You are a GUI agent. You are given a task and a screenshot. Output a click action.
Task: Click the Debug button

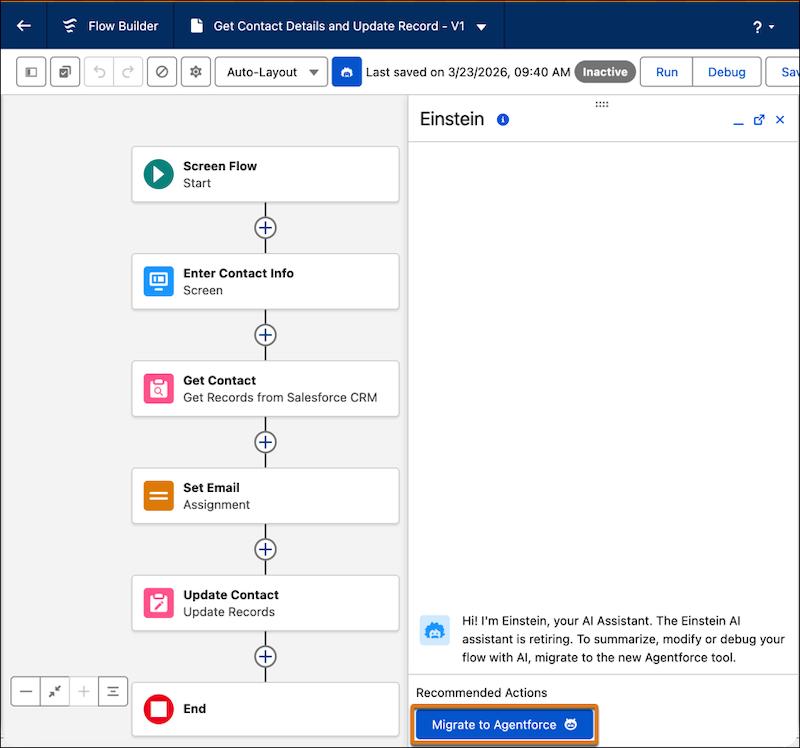coord(727,72)
